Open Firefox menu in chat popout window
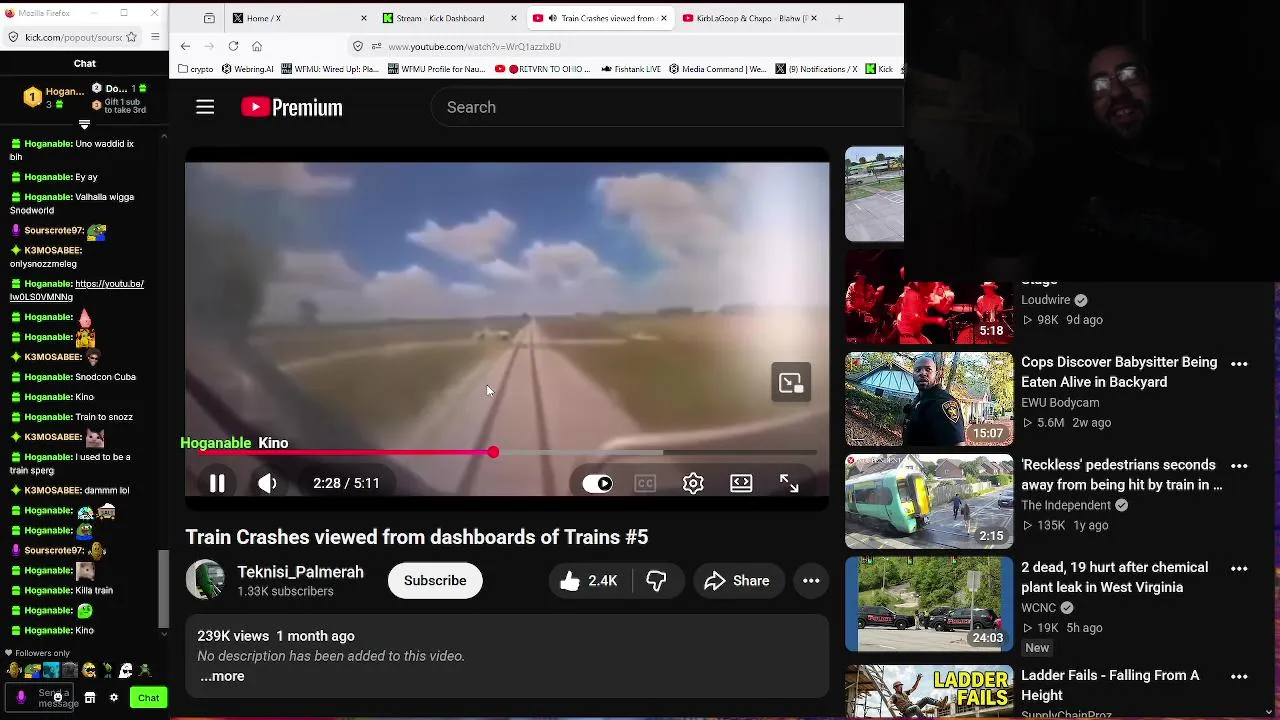 [156, 37]
